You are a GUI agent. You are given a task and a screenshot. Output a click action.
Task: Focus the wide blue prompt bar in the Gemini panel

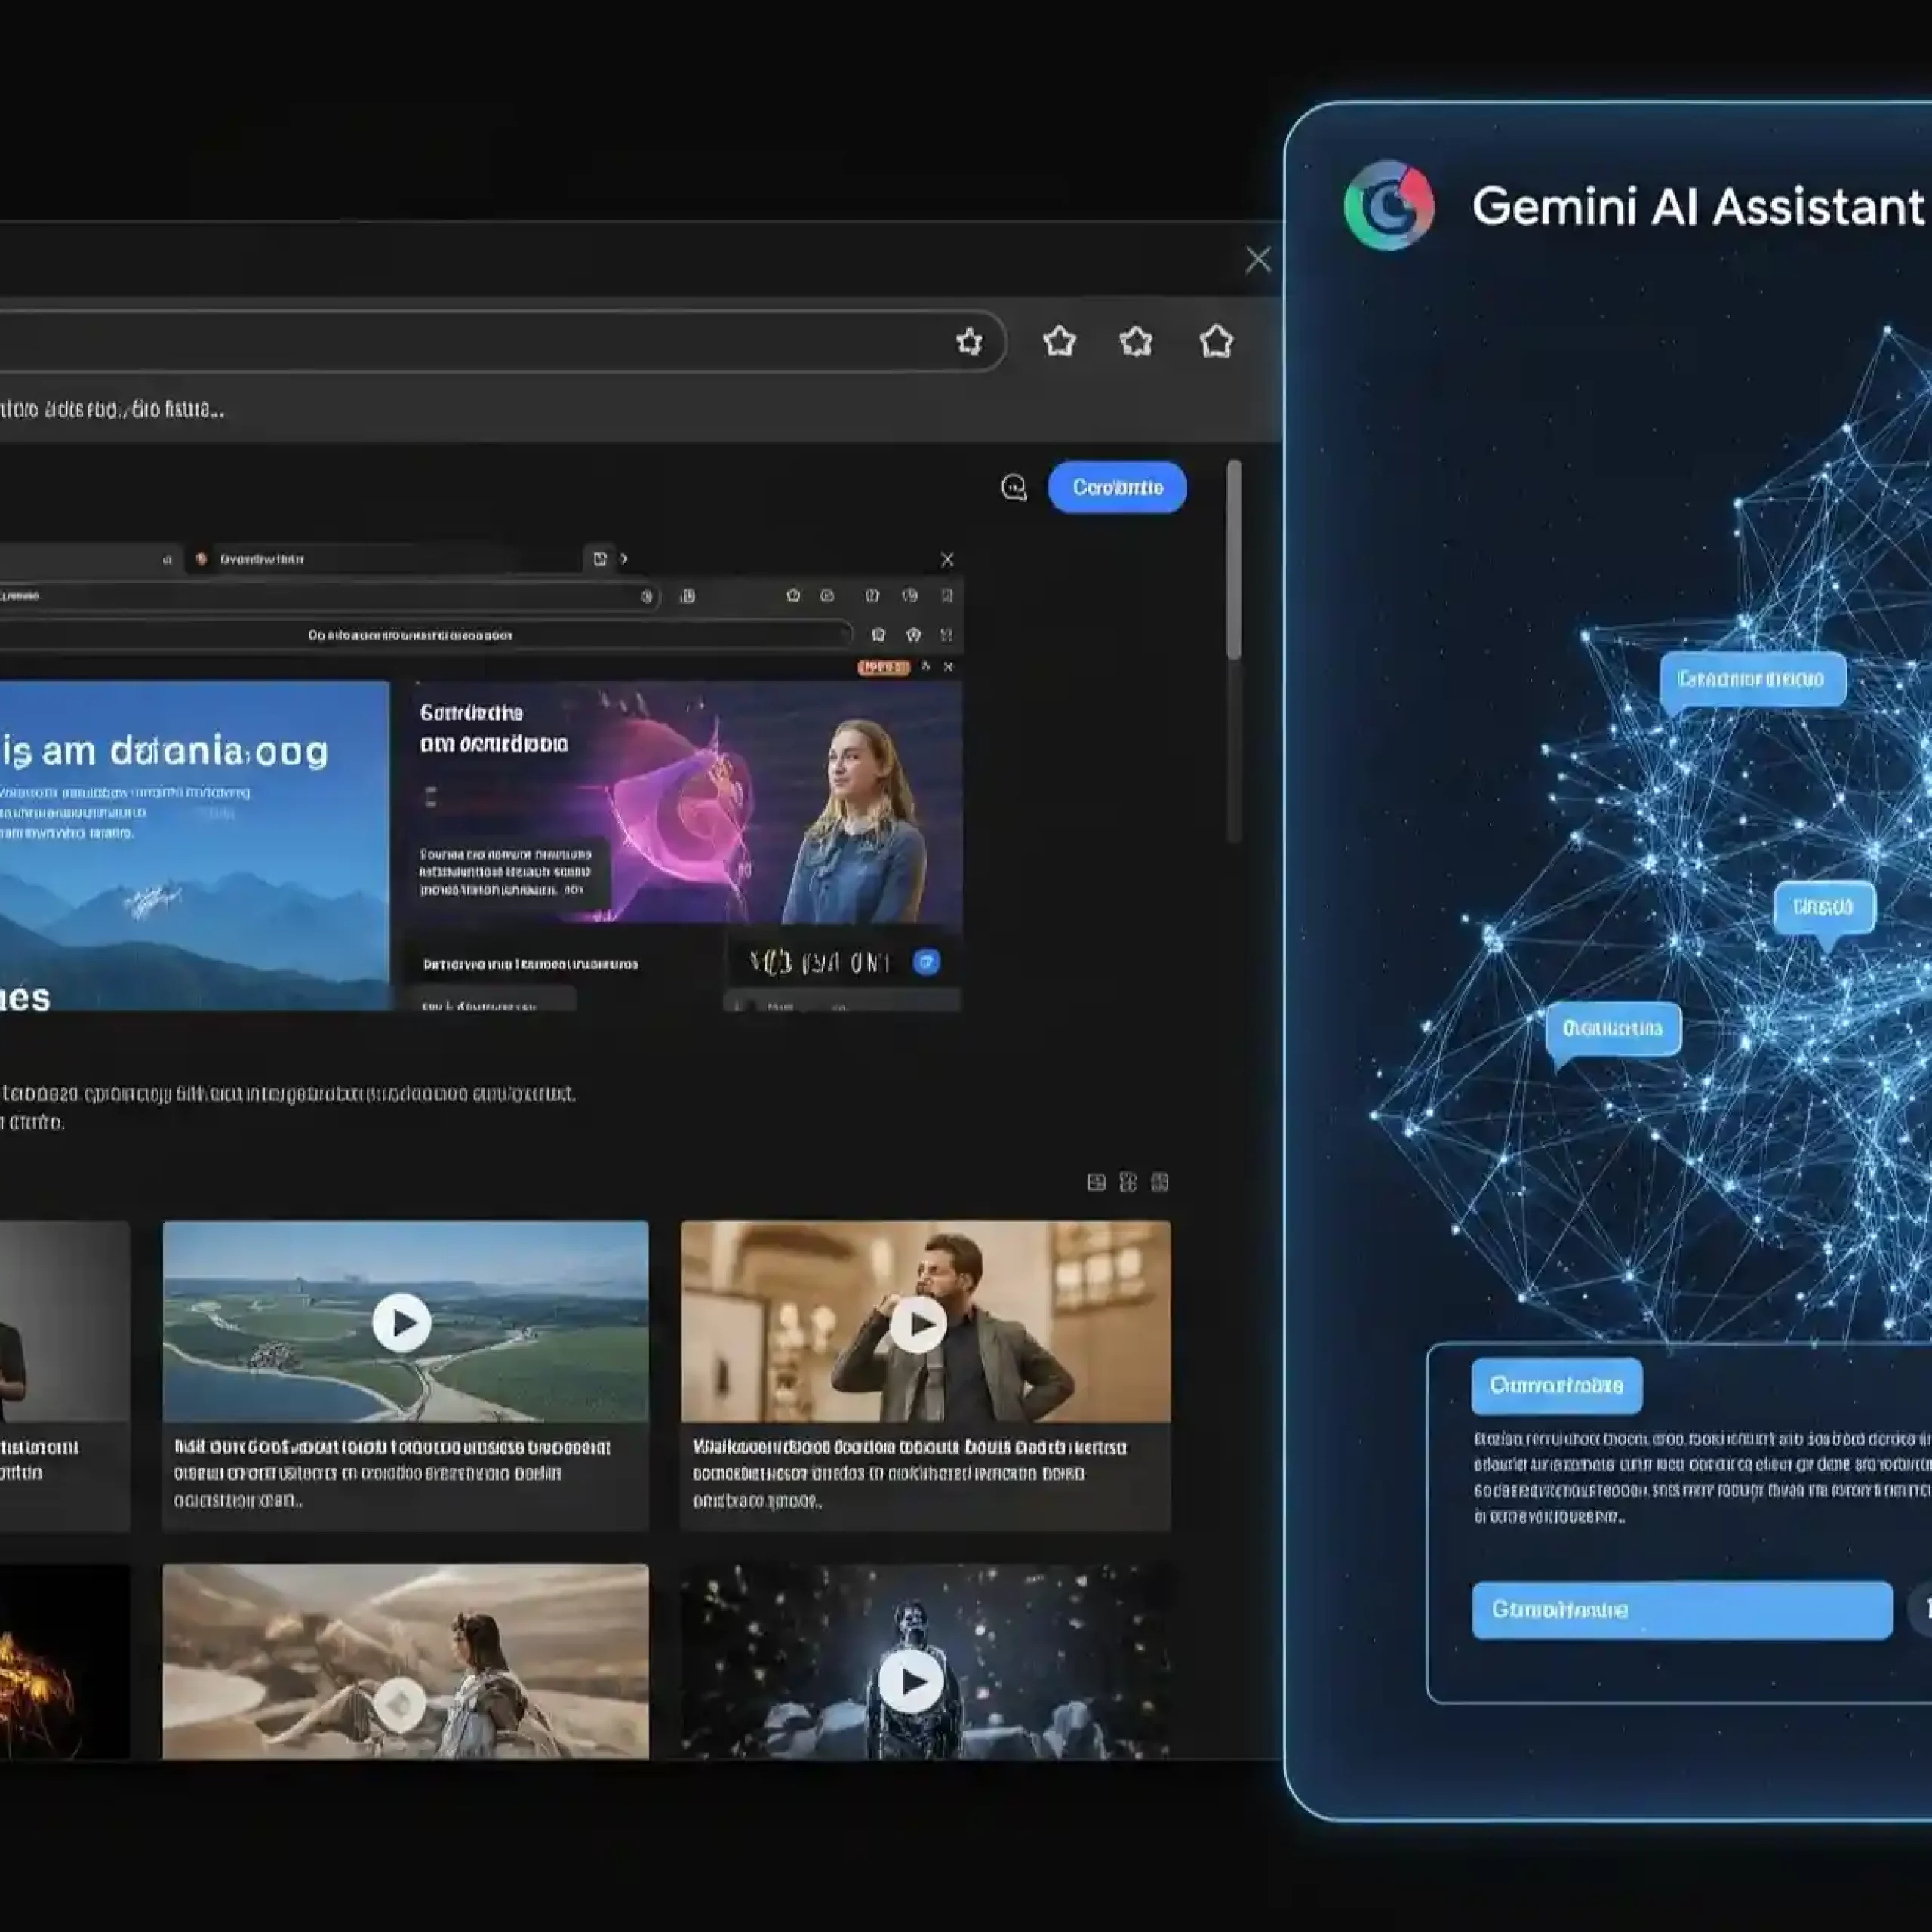coord(1682,1610)
